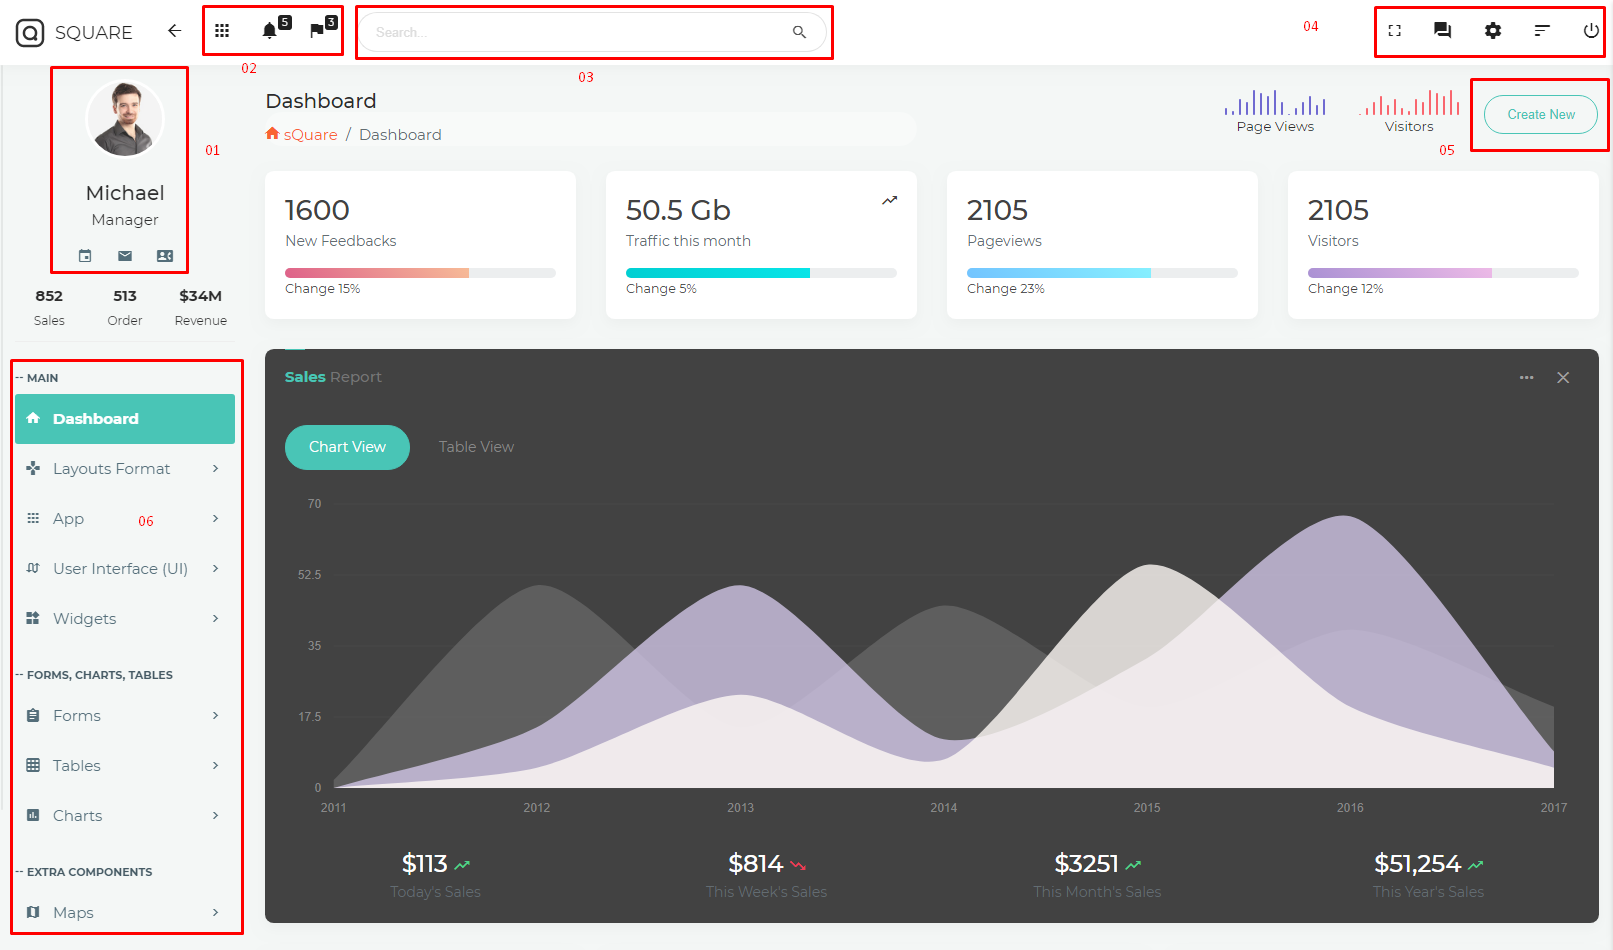
Task: Click the Create New button
Action: (1540, 115)
